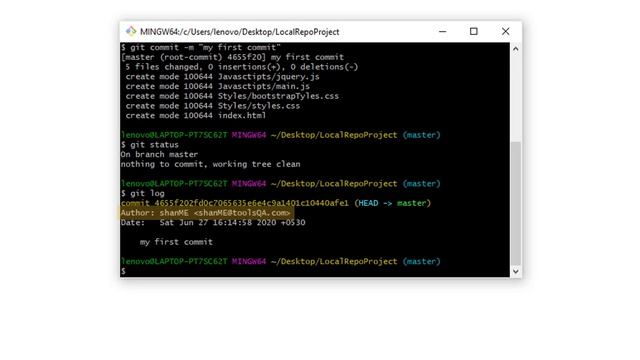Click 'nothing to commit, working tree clean'

coord(211,164)
